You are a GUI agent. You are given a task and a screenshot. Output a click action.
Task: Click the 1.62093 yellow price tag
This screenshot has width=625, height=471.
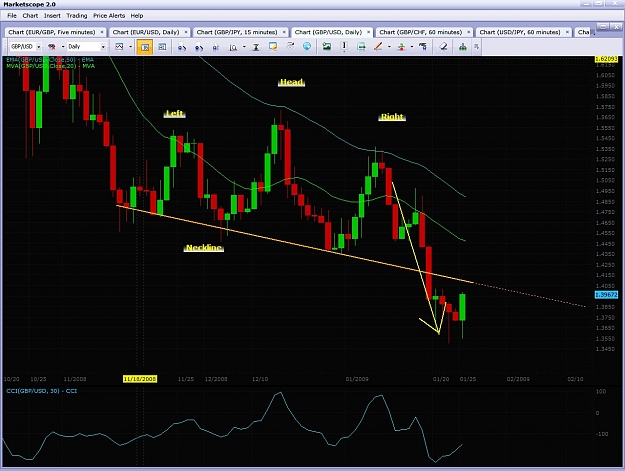tap(606, 59)
